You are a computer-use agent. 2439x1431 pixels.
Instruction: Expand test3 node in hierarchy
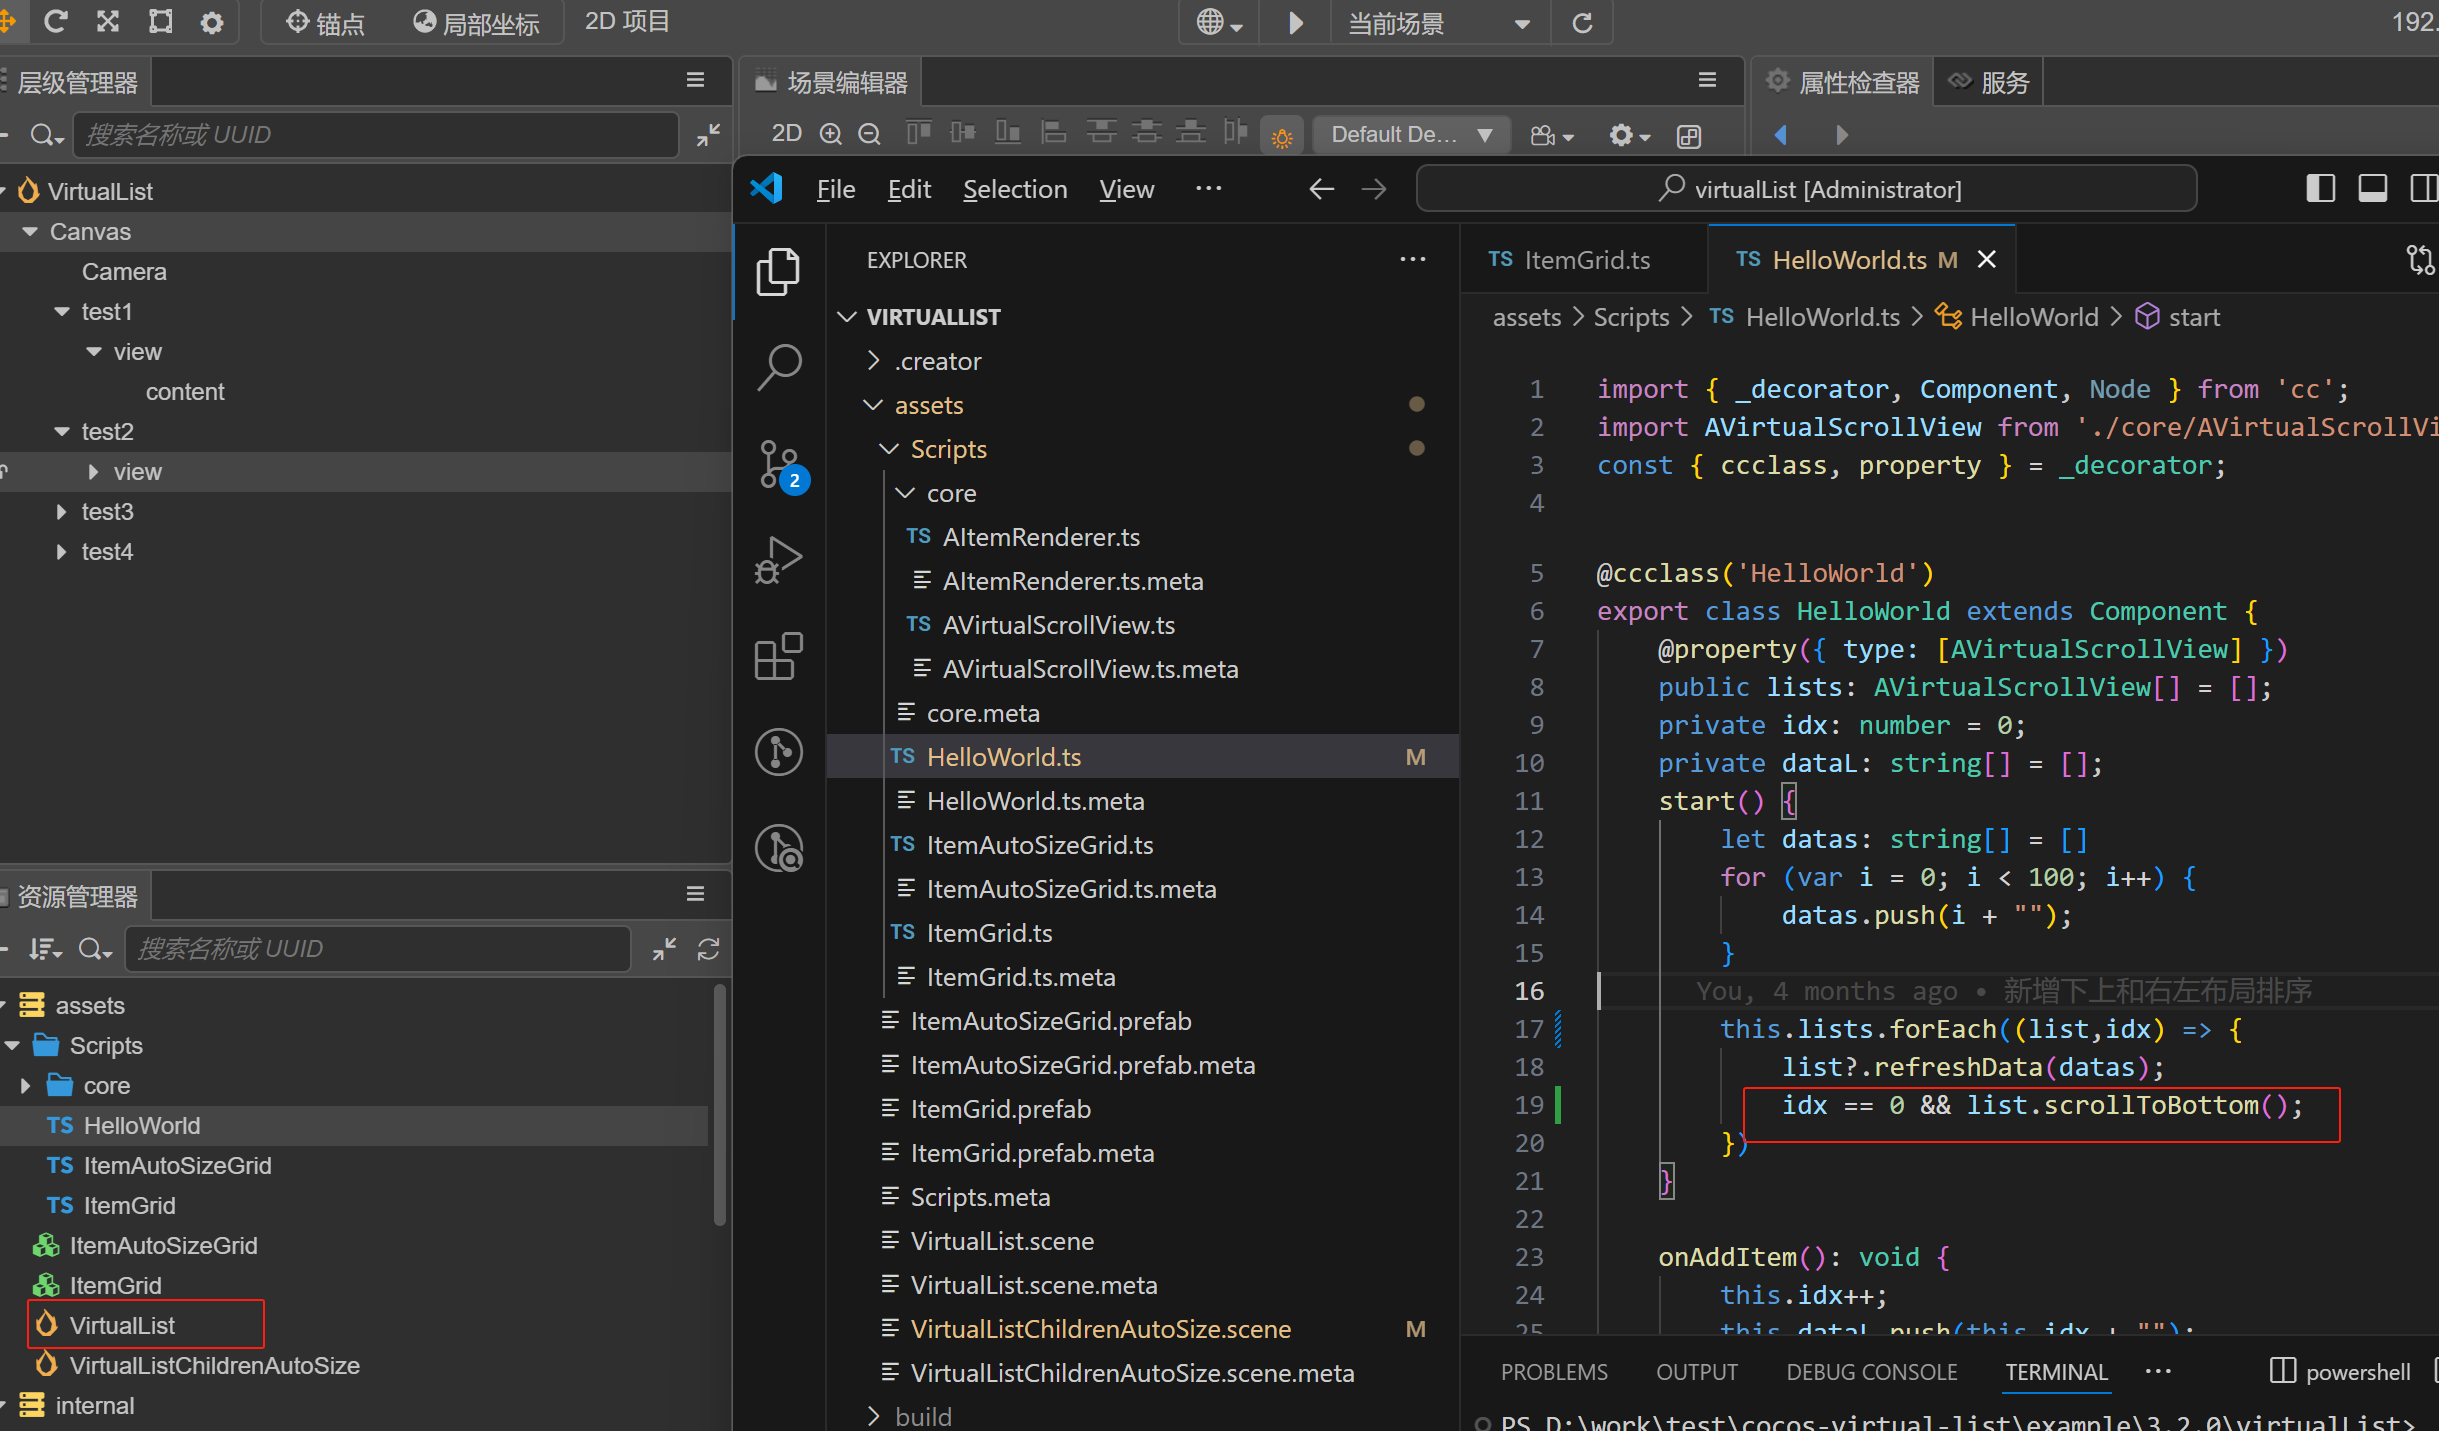(62, 512)
